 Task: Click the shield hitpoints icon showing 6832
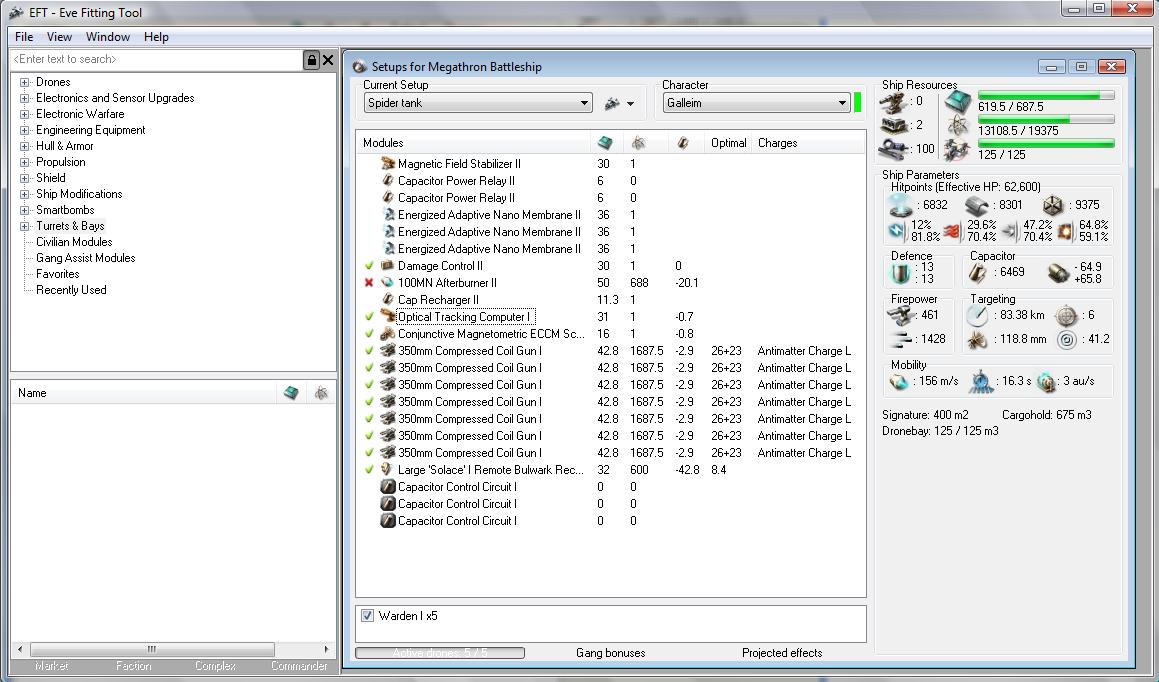[x=900, y=205]
